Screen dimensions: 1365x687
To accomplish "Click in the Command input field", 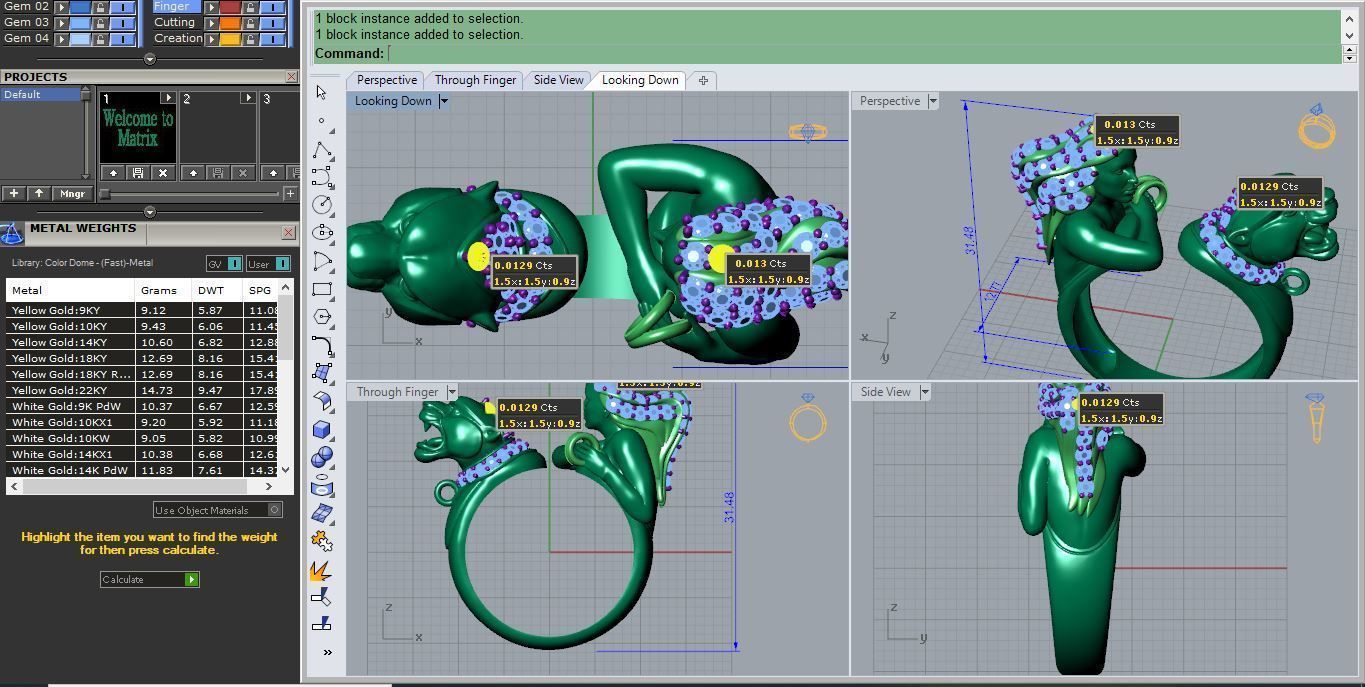I will pyautogui.click(x=863, y=53).
